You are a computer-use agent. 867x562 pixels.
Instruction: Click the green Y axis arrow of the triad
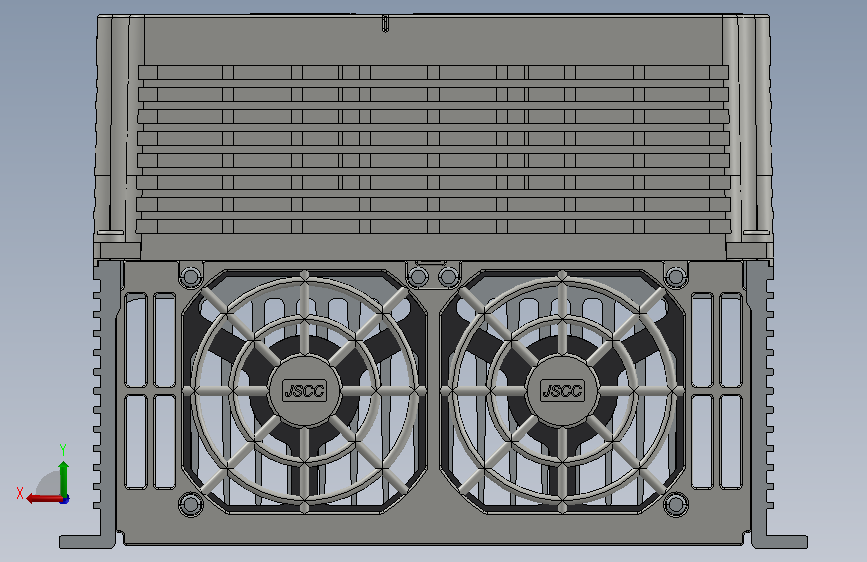(x=64, y=478)
